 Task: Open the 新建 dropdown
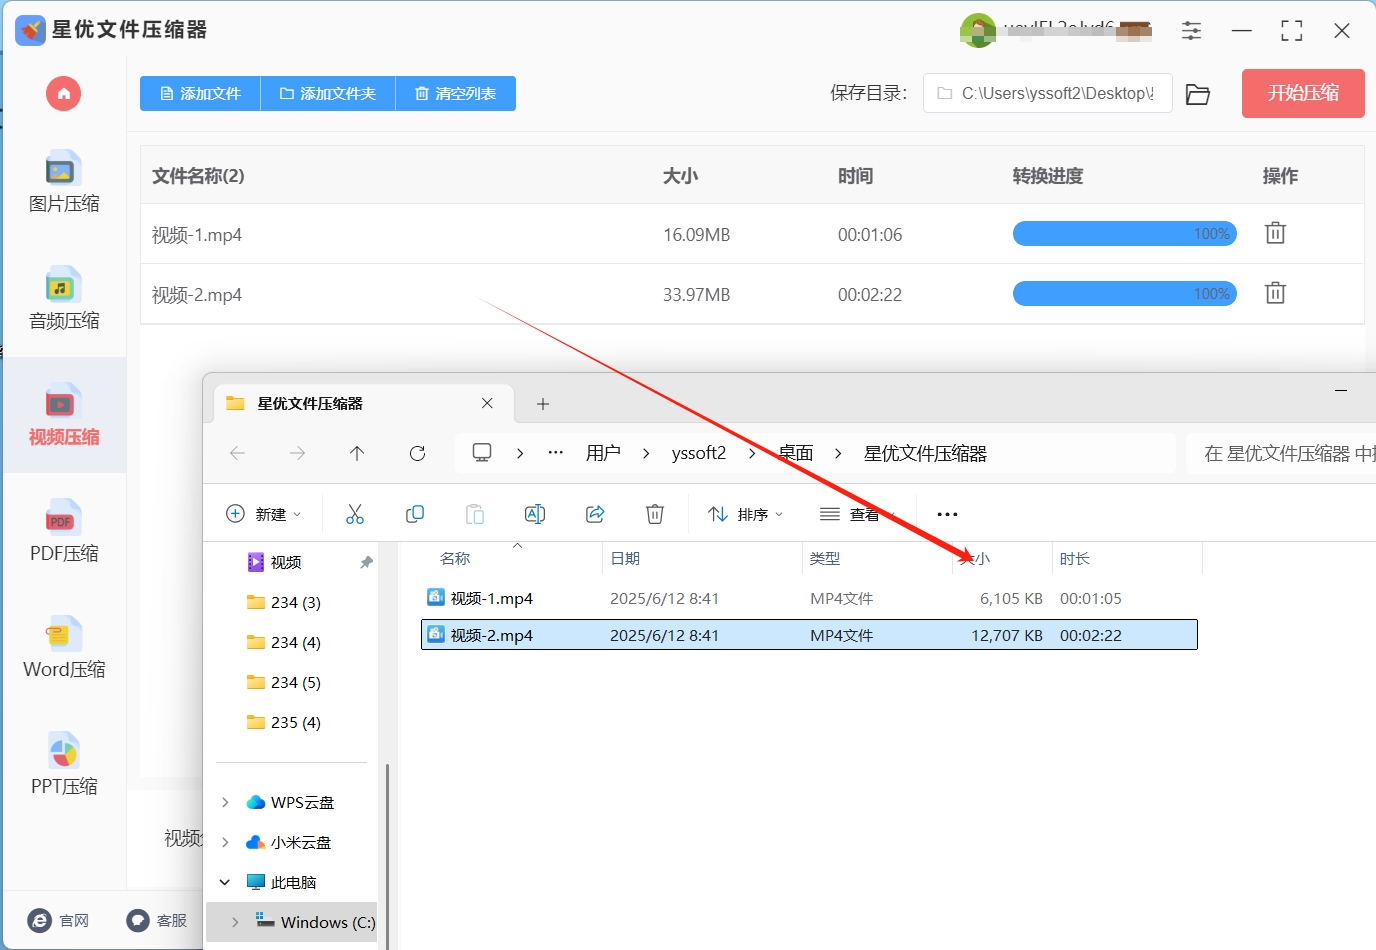(263, 514)
